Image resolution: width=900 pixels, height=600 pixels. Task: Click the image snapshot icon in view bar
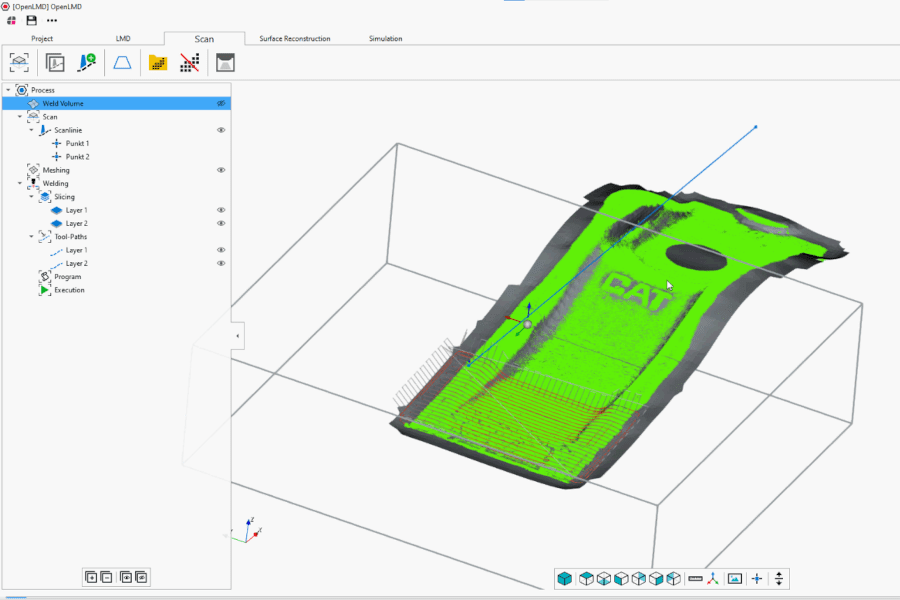(x=735, y=579)
